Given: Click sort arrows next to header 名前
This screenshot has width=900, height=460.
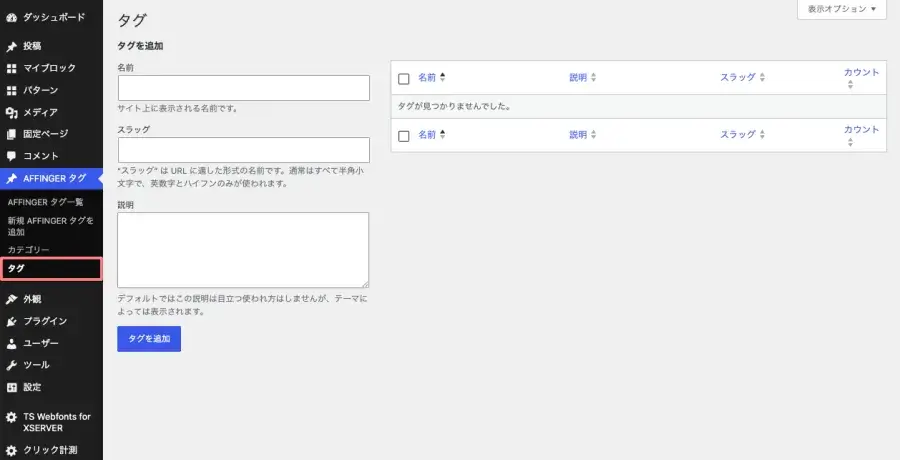Looking at the screenshot, I should point(443,77).
